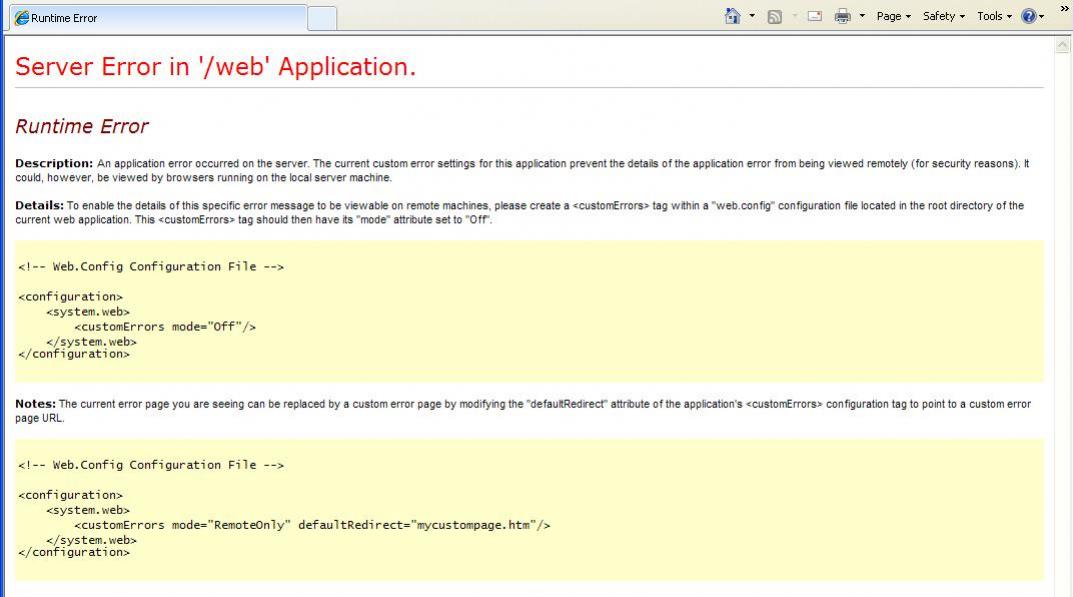Click the 'Runtime Error' italic subheading
The width and height of the screenshot is (1073, 597).
[82, 126]
